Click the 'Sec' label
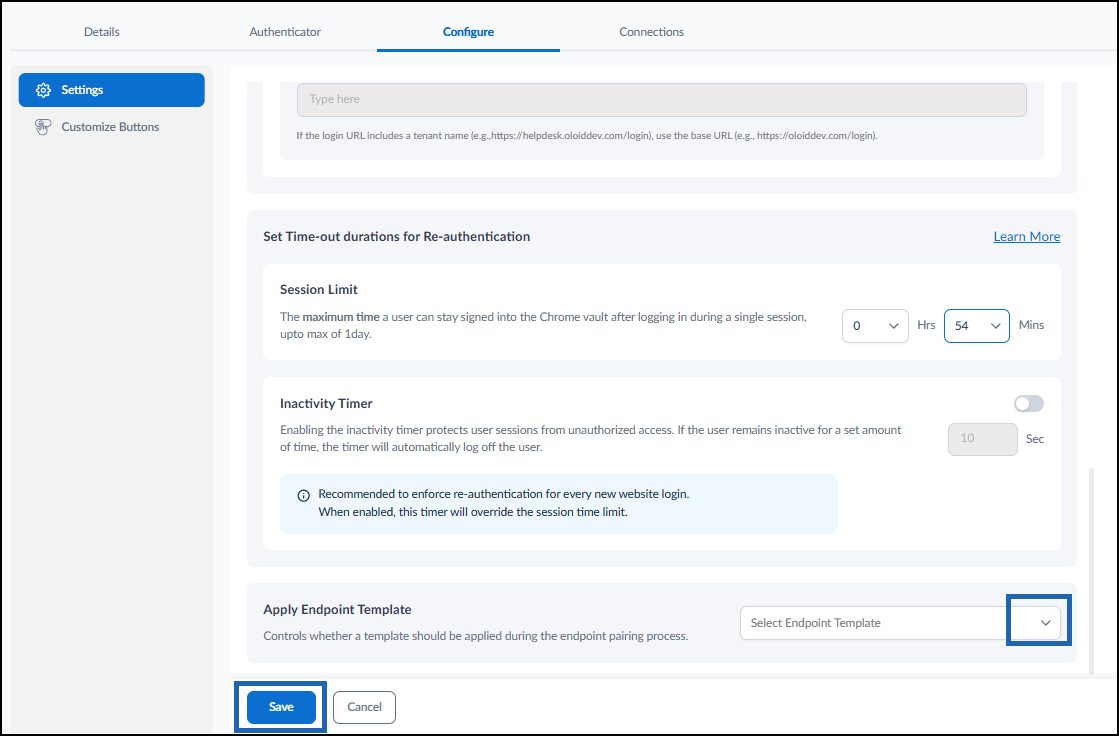Image resolution: width=1119 pixels, height=736 pixels. coord(1035,439)
